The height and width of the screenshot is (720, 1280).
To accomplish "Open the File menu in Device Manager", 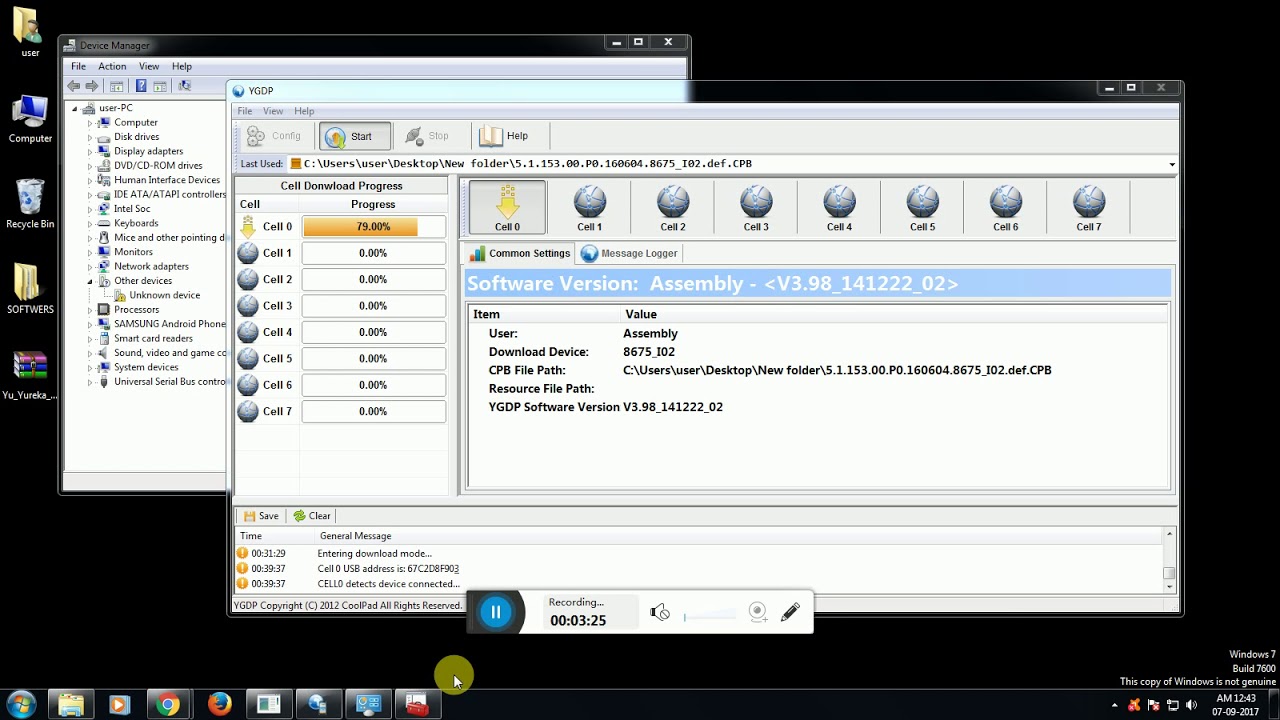I will 78,66.
